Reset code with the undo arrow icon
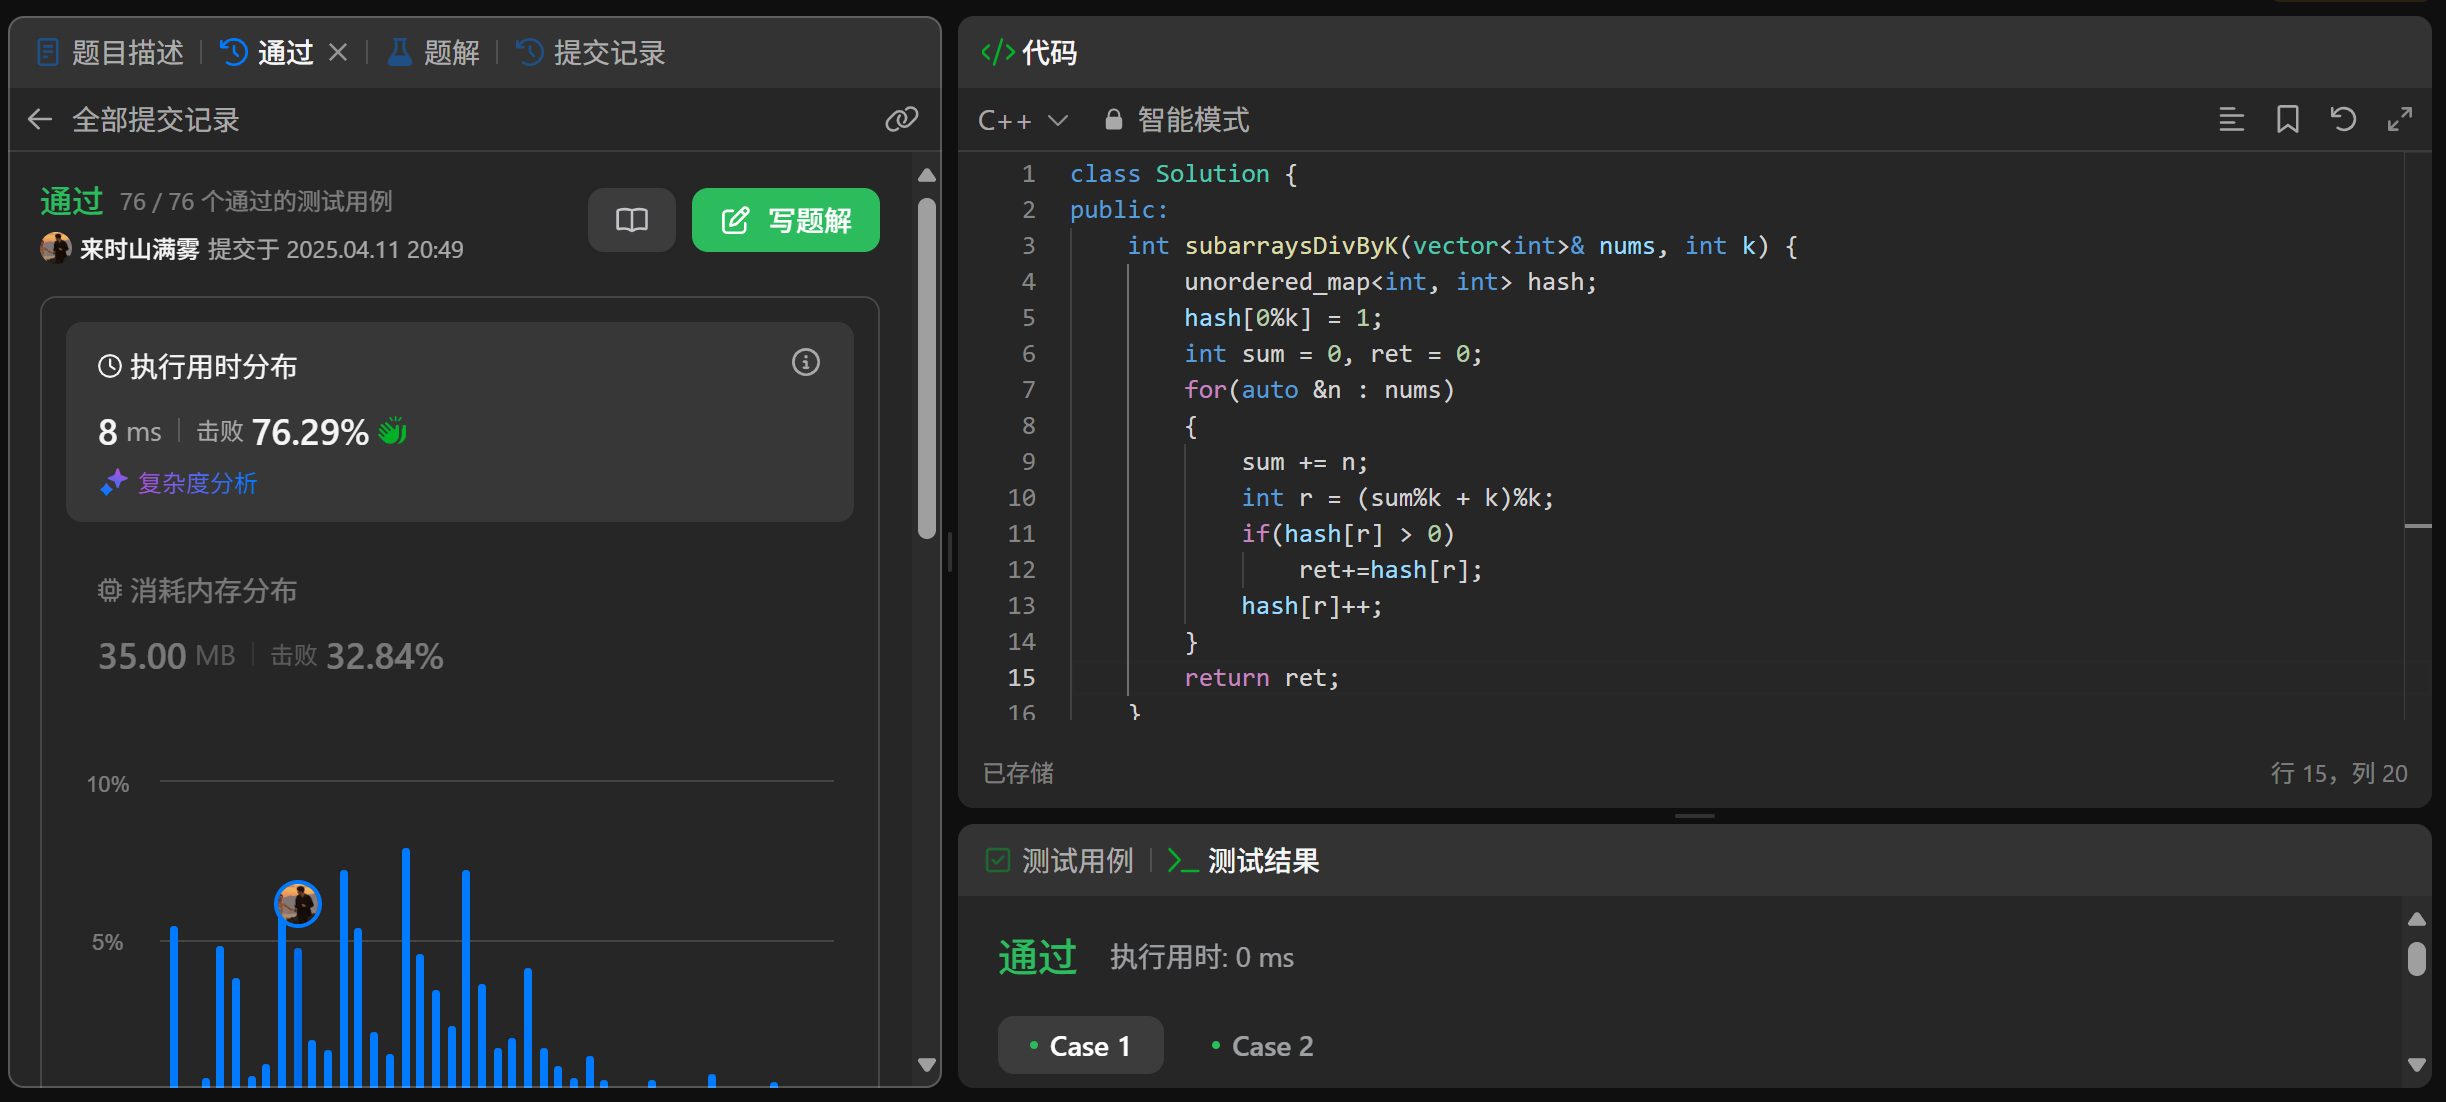Viewport: 2446px width, 1102px height. (x=2343, y=120)
